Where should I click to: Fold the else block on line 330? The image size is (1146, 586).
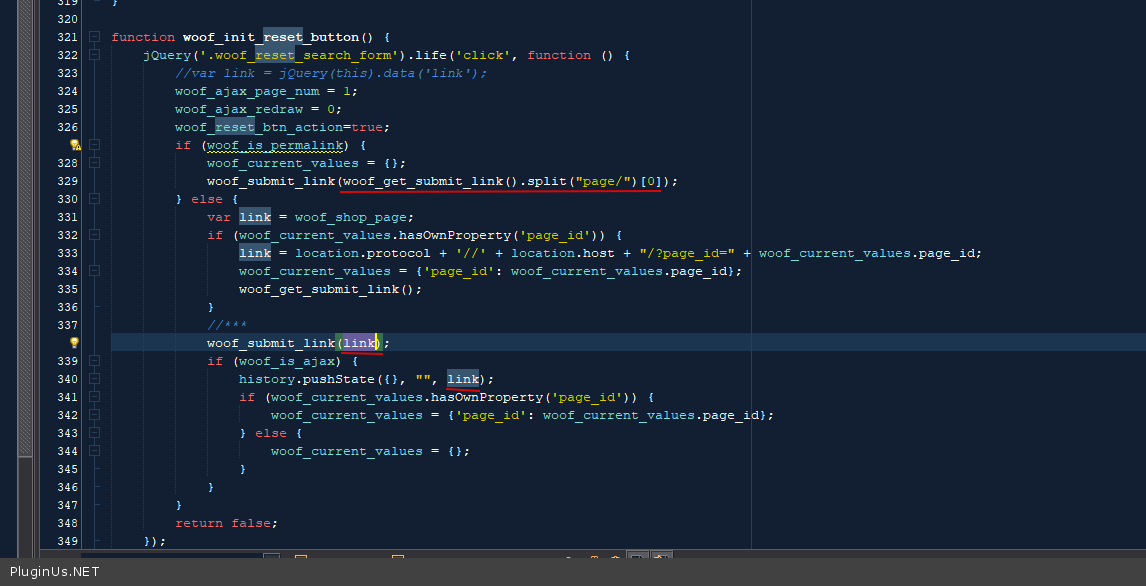click(x=94, y=199)
